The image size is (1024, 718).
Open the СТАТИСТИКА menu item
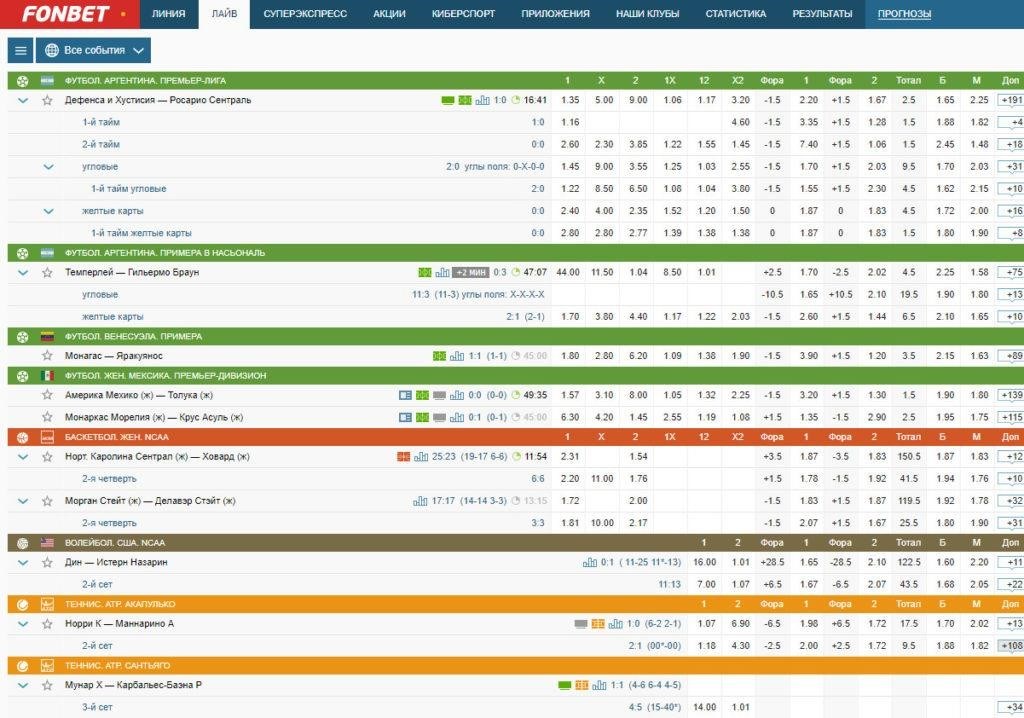735,14
